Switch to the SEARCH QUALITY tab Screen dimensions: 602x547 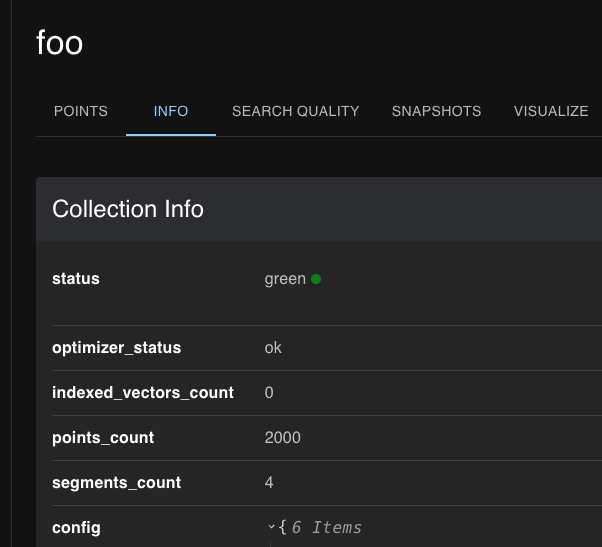point(295,111)
